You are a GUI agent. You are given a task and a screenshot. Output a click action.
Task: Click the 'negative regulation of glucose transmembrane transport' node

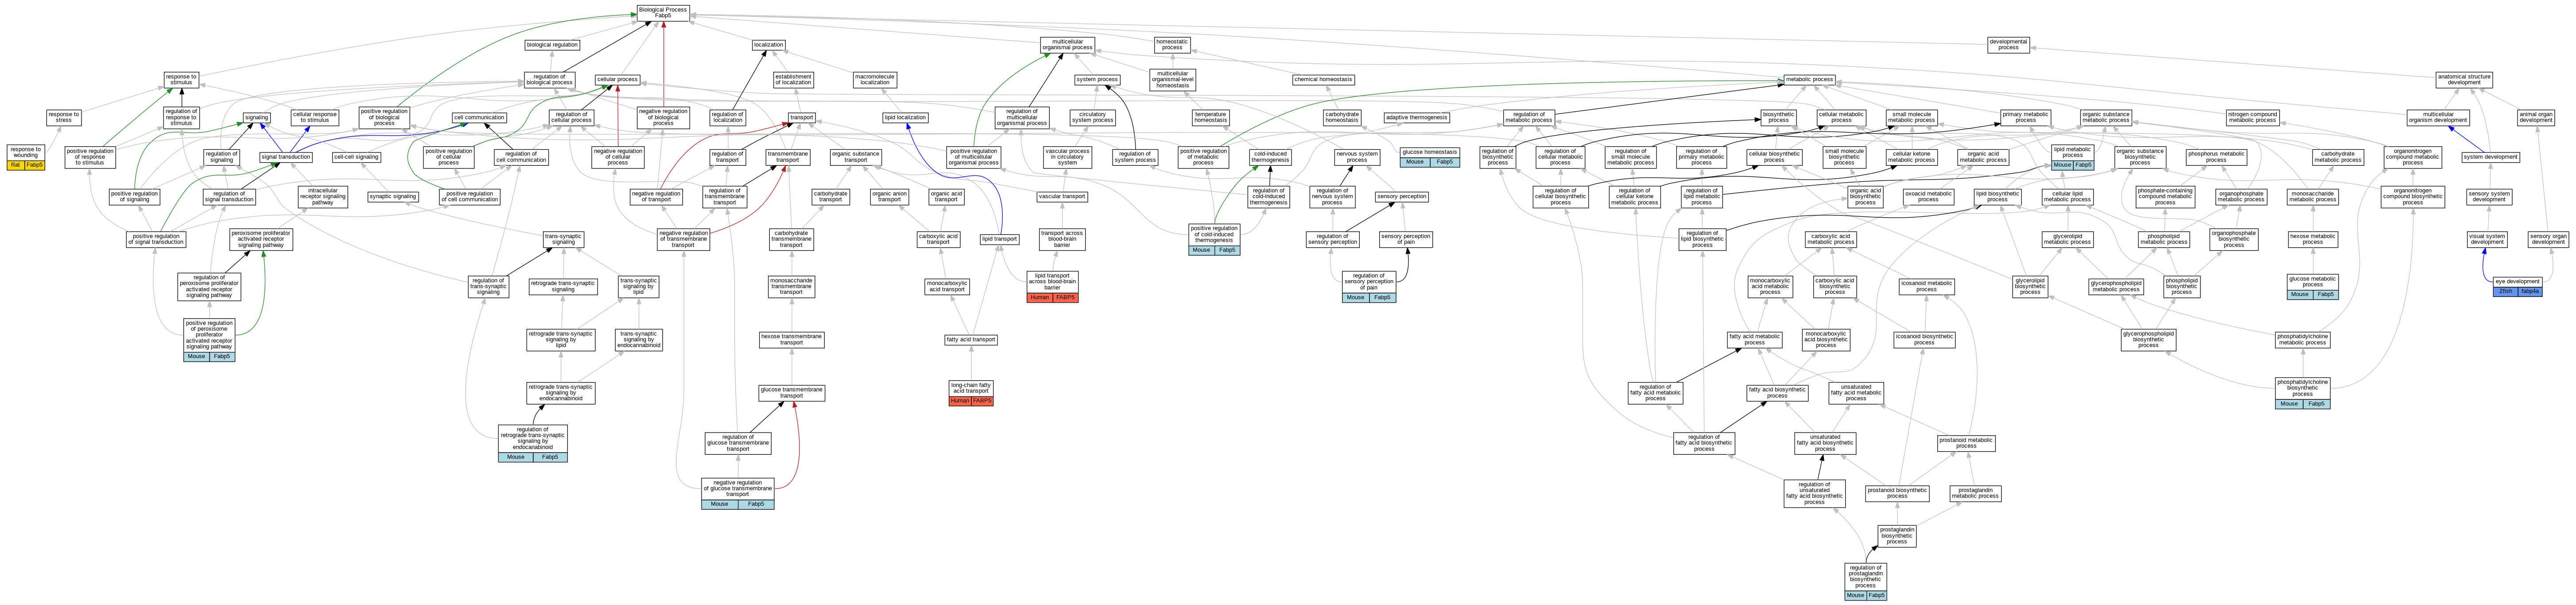click(x=737, y=489)
